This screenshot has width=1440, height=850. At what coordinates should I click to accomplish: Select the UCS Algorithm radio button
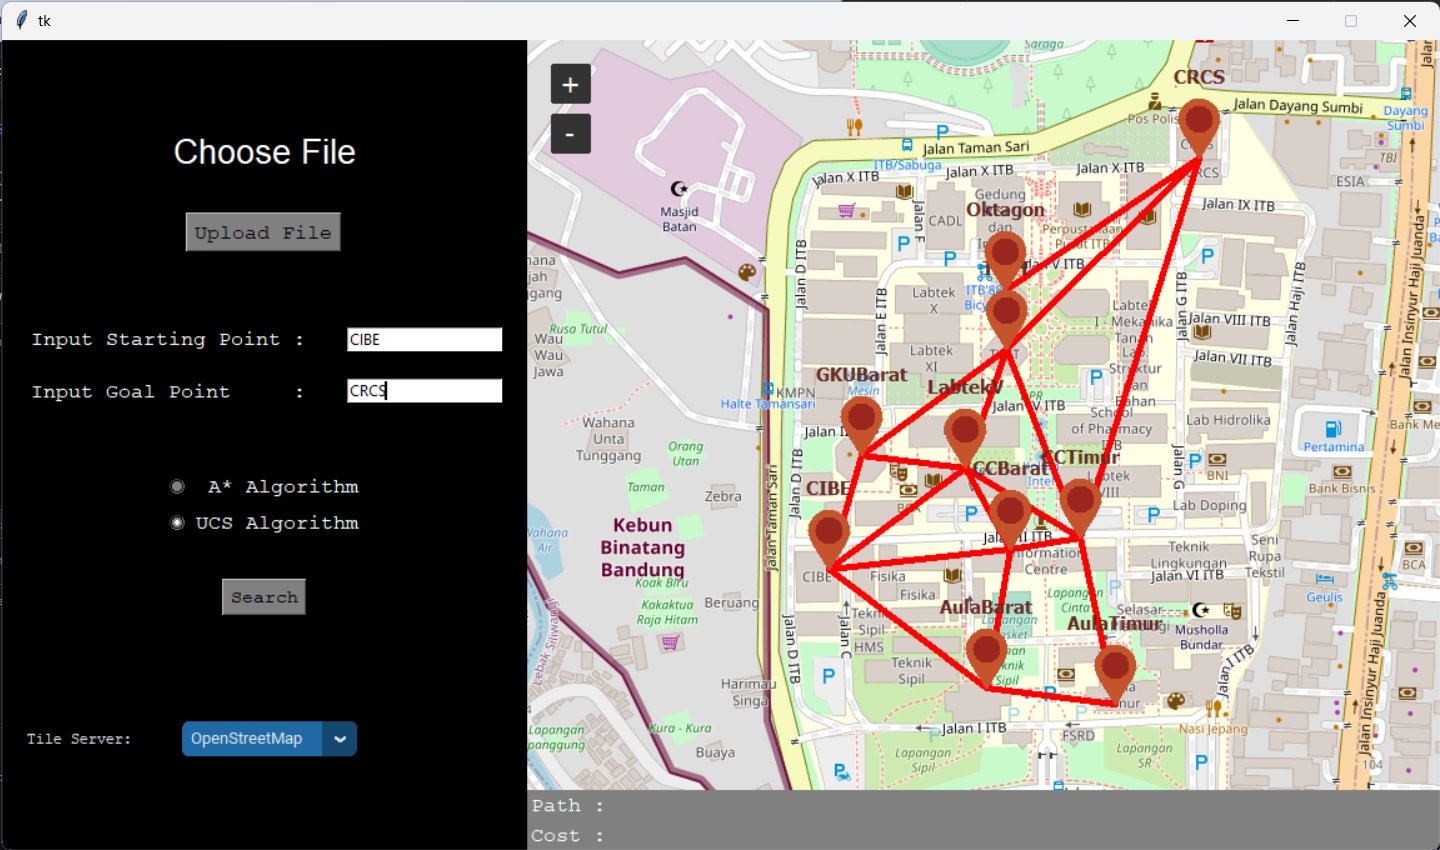pos(177,522)
